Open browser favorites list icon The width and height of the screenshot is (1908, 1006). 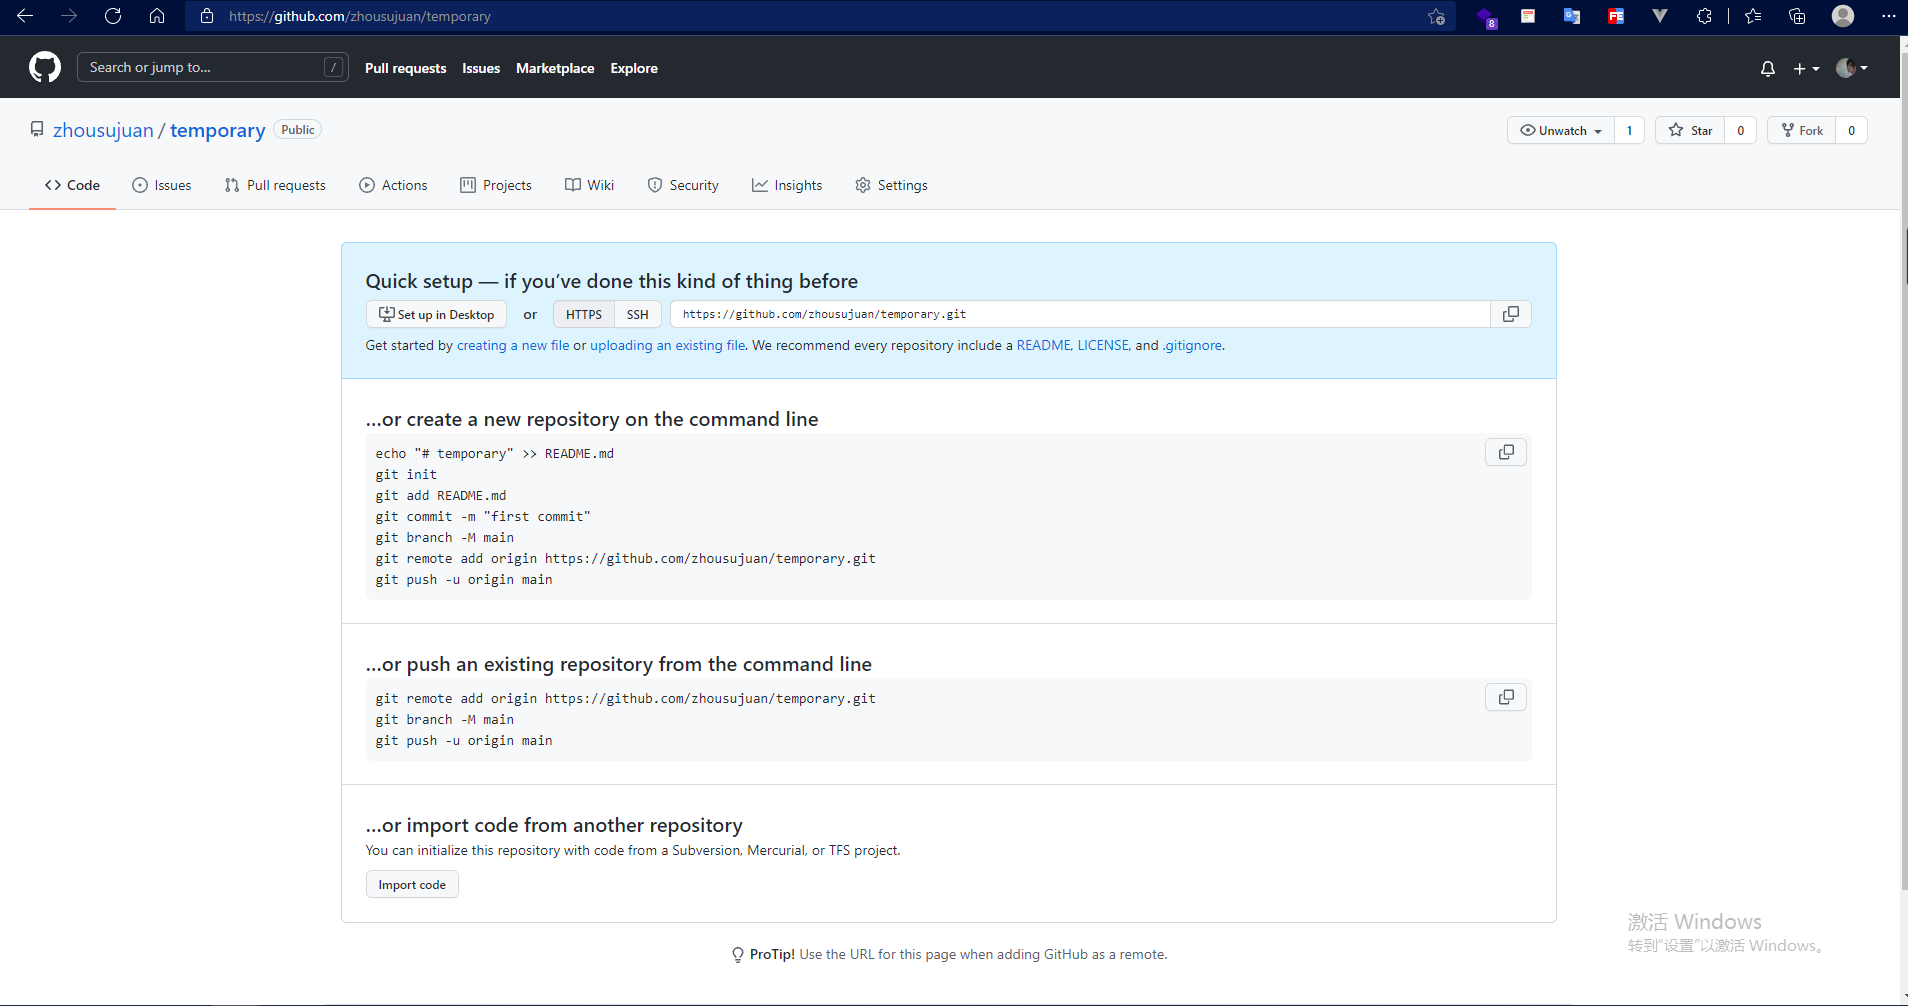click(x=1753, y=16)
